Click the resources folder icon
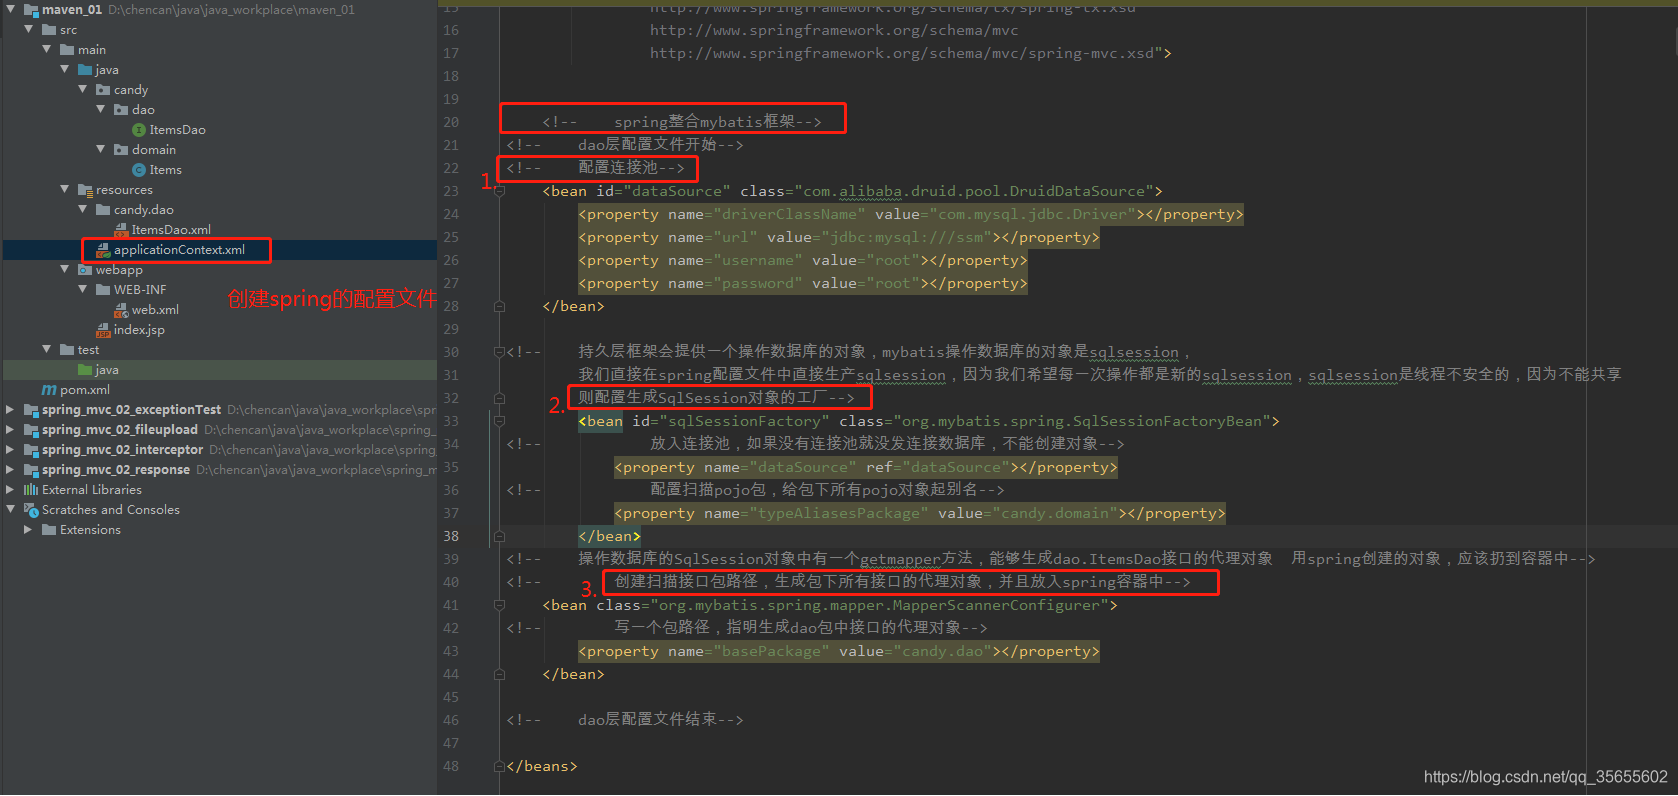Image resolution: width=1678 pixels, height=796 pixels. tap(85, 190)
